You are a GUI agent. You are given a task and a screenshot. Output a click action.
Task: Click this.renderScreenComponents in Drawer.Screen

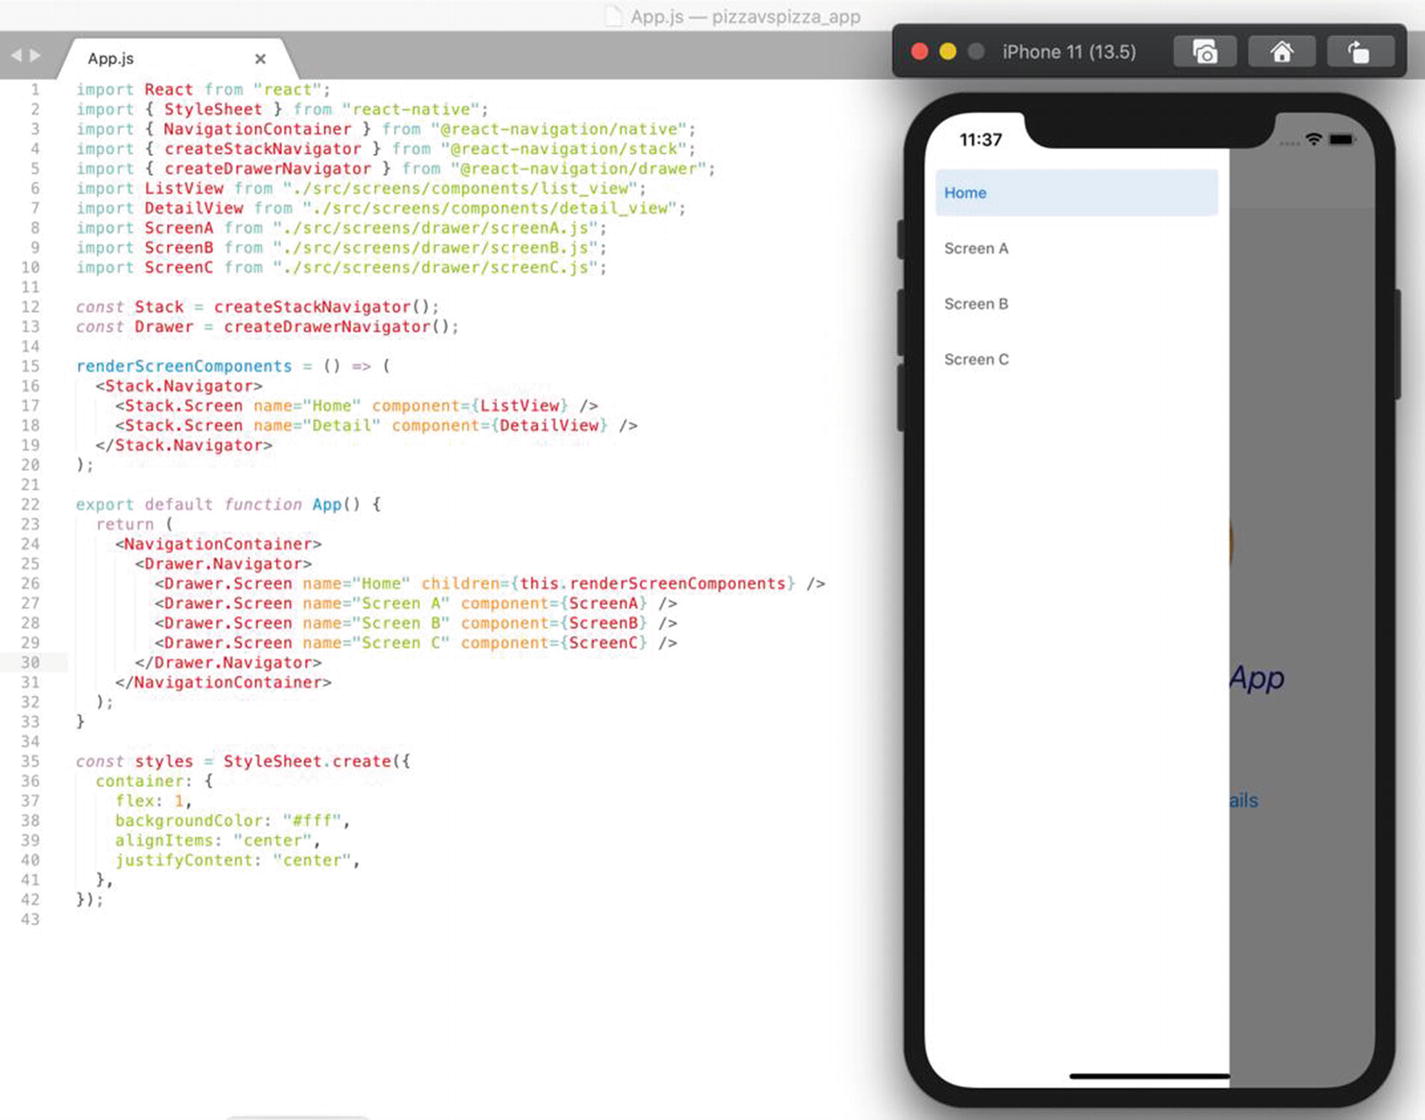[652, 583]
